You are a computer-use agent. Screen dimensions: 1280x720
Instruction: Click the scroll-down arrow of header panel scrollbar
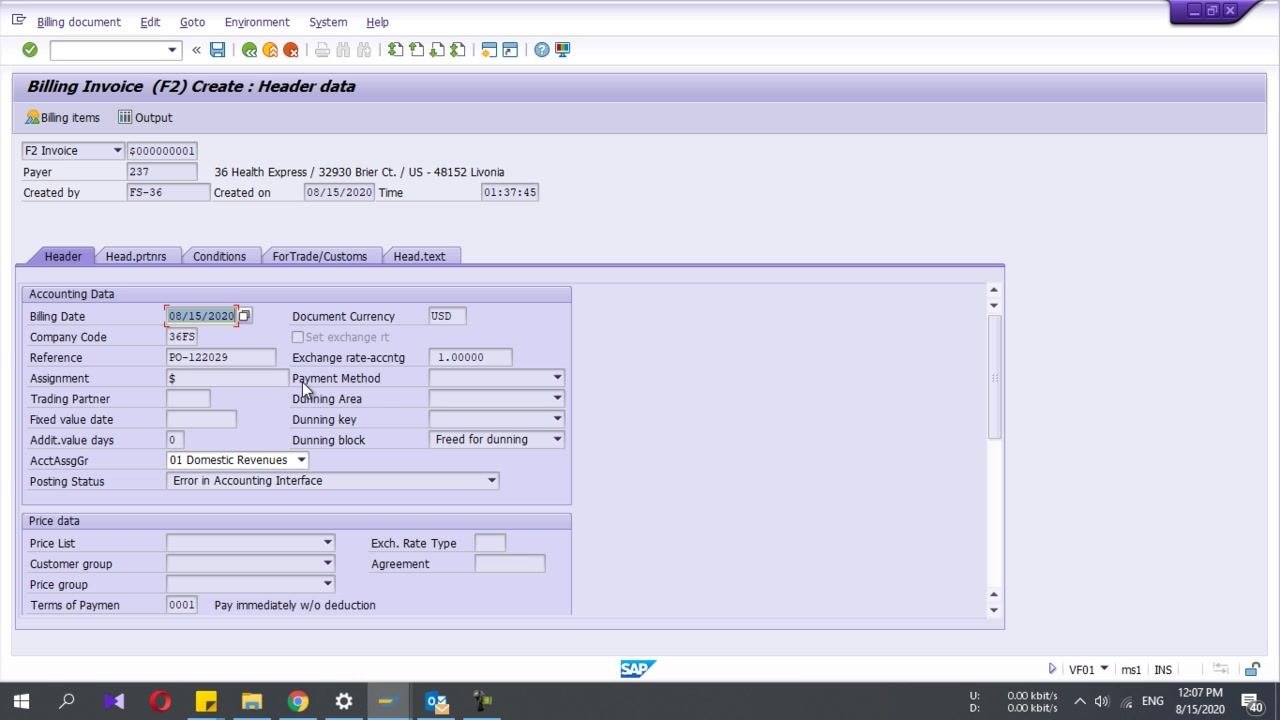[993, 609]
